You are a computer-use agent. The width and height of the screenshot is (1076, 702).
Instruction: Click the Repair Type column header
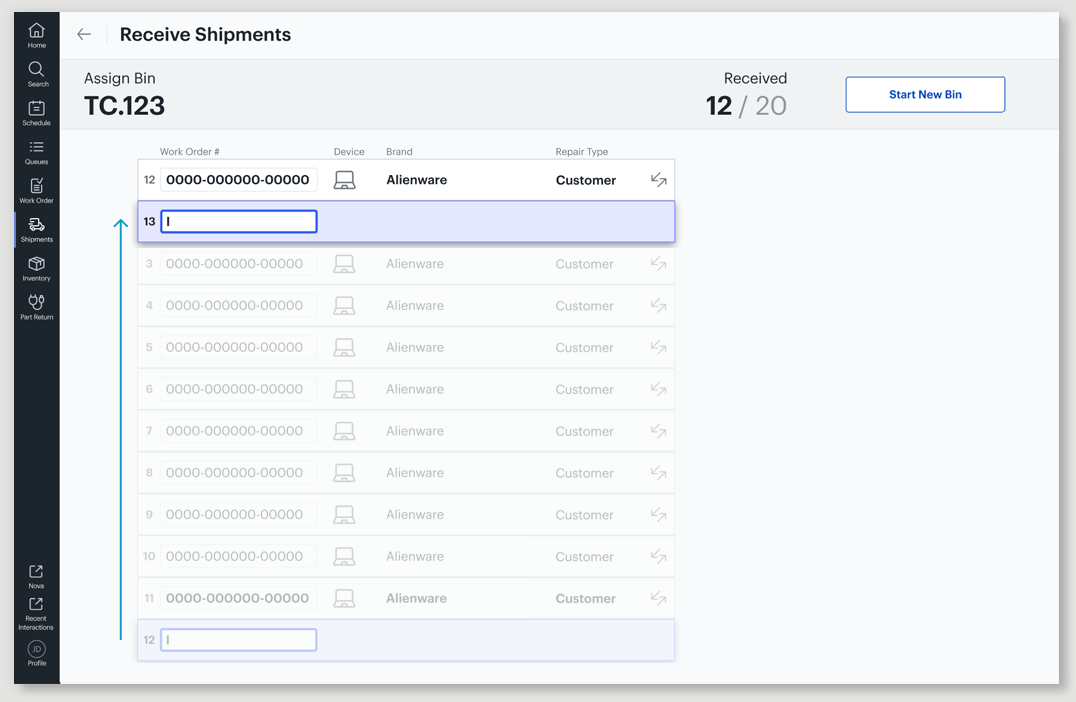pos(582,152)
